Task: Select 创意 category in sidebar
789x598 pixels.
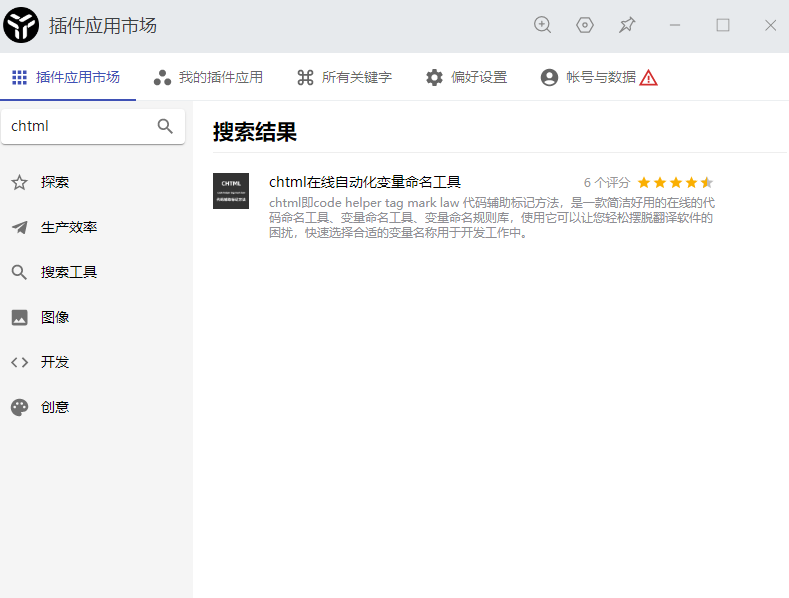Action: click(x=96, y=407)
